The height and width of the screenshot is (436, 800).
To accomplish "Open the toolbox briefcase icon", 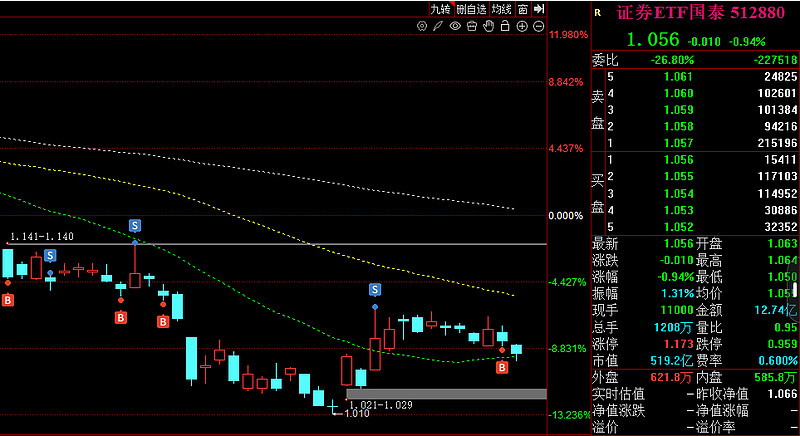I will (472, 26).
